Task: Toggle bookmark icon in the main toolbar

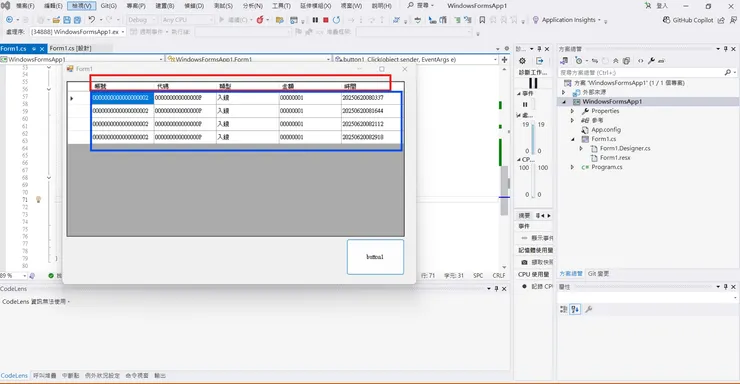Action: pyautogui.click(x=482, y=20)
